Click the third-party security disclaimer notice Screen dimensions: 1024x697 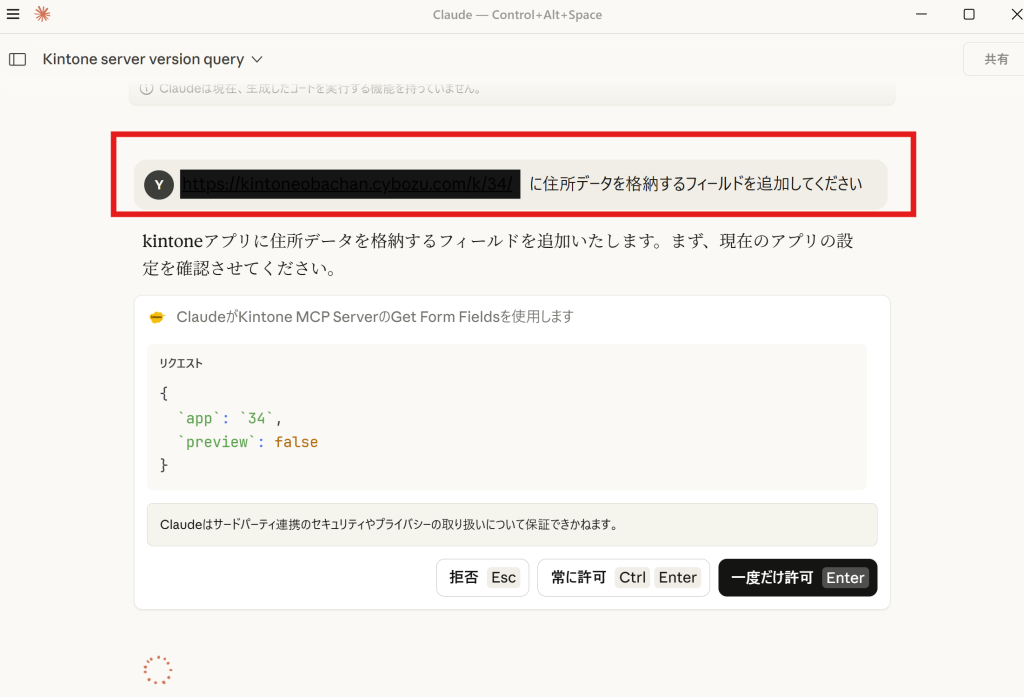click(512, 525)
